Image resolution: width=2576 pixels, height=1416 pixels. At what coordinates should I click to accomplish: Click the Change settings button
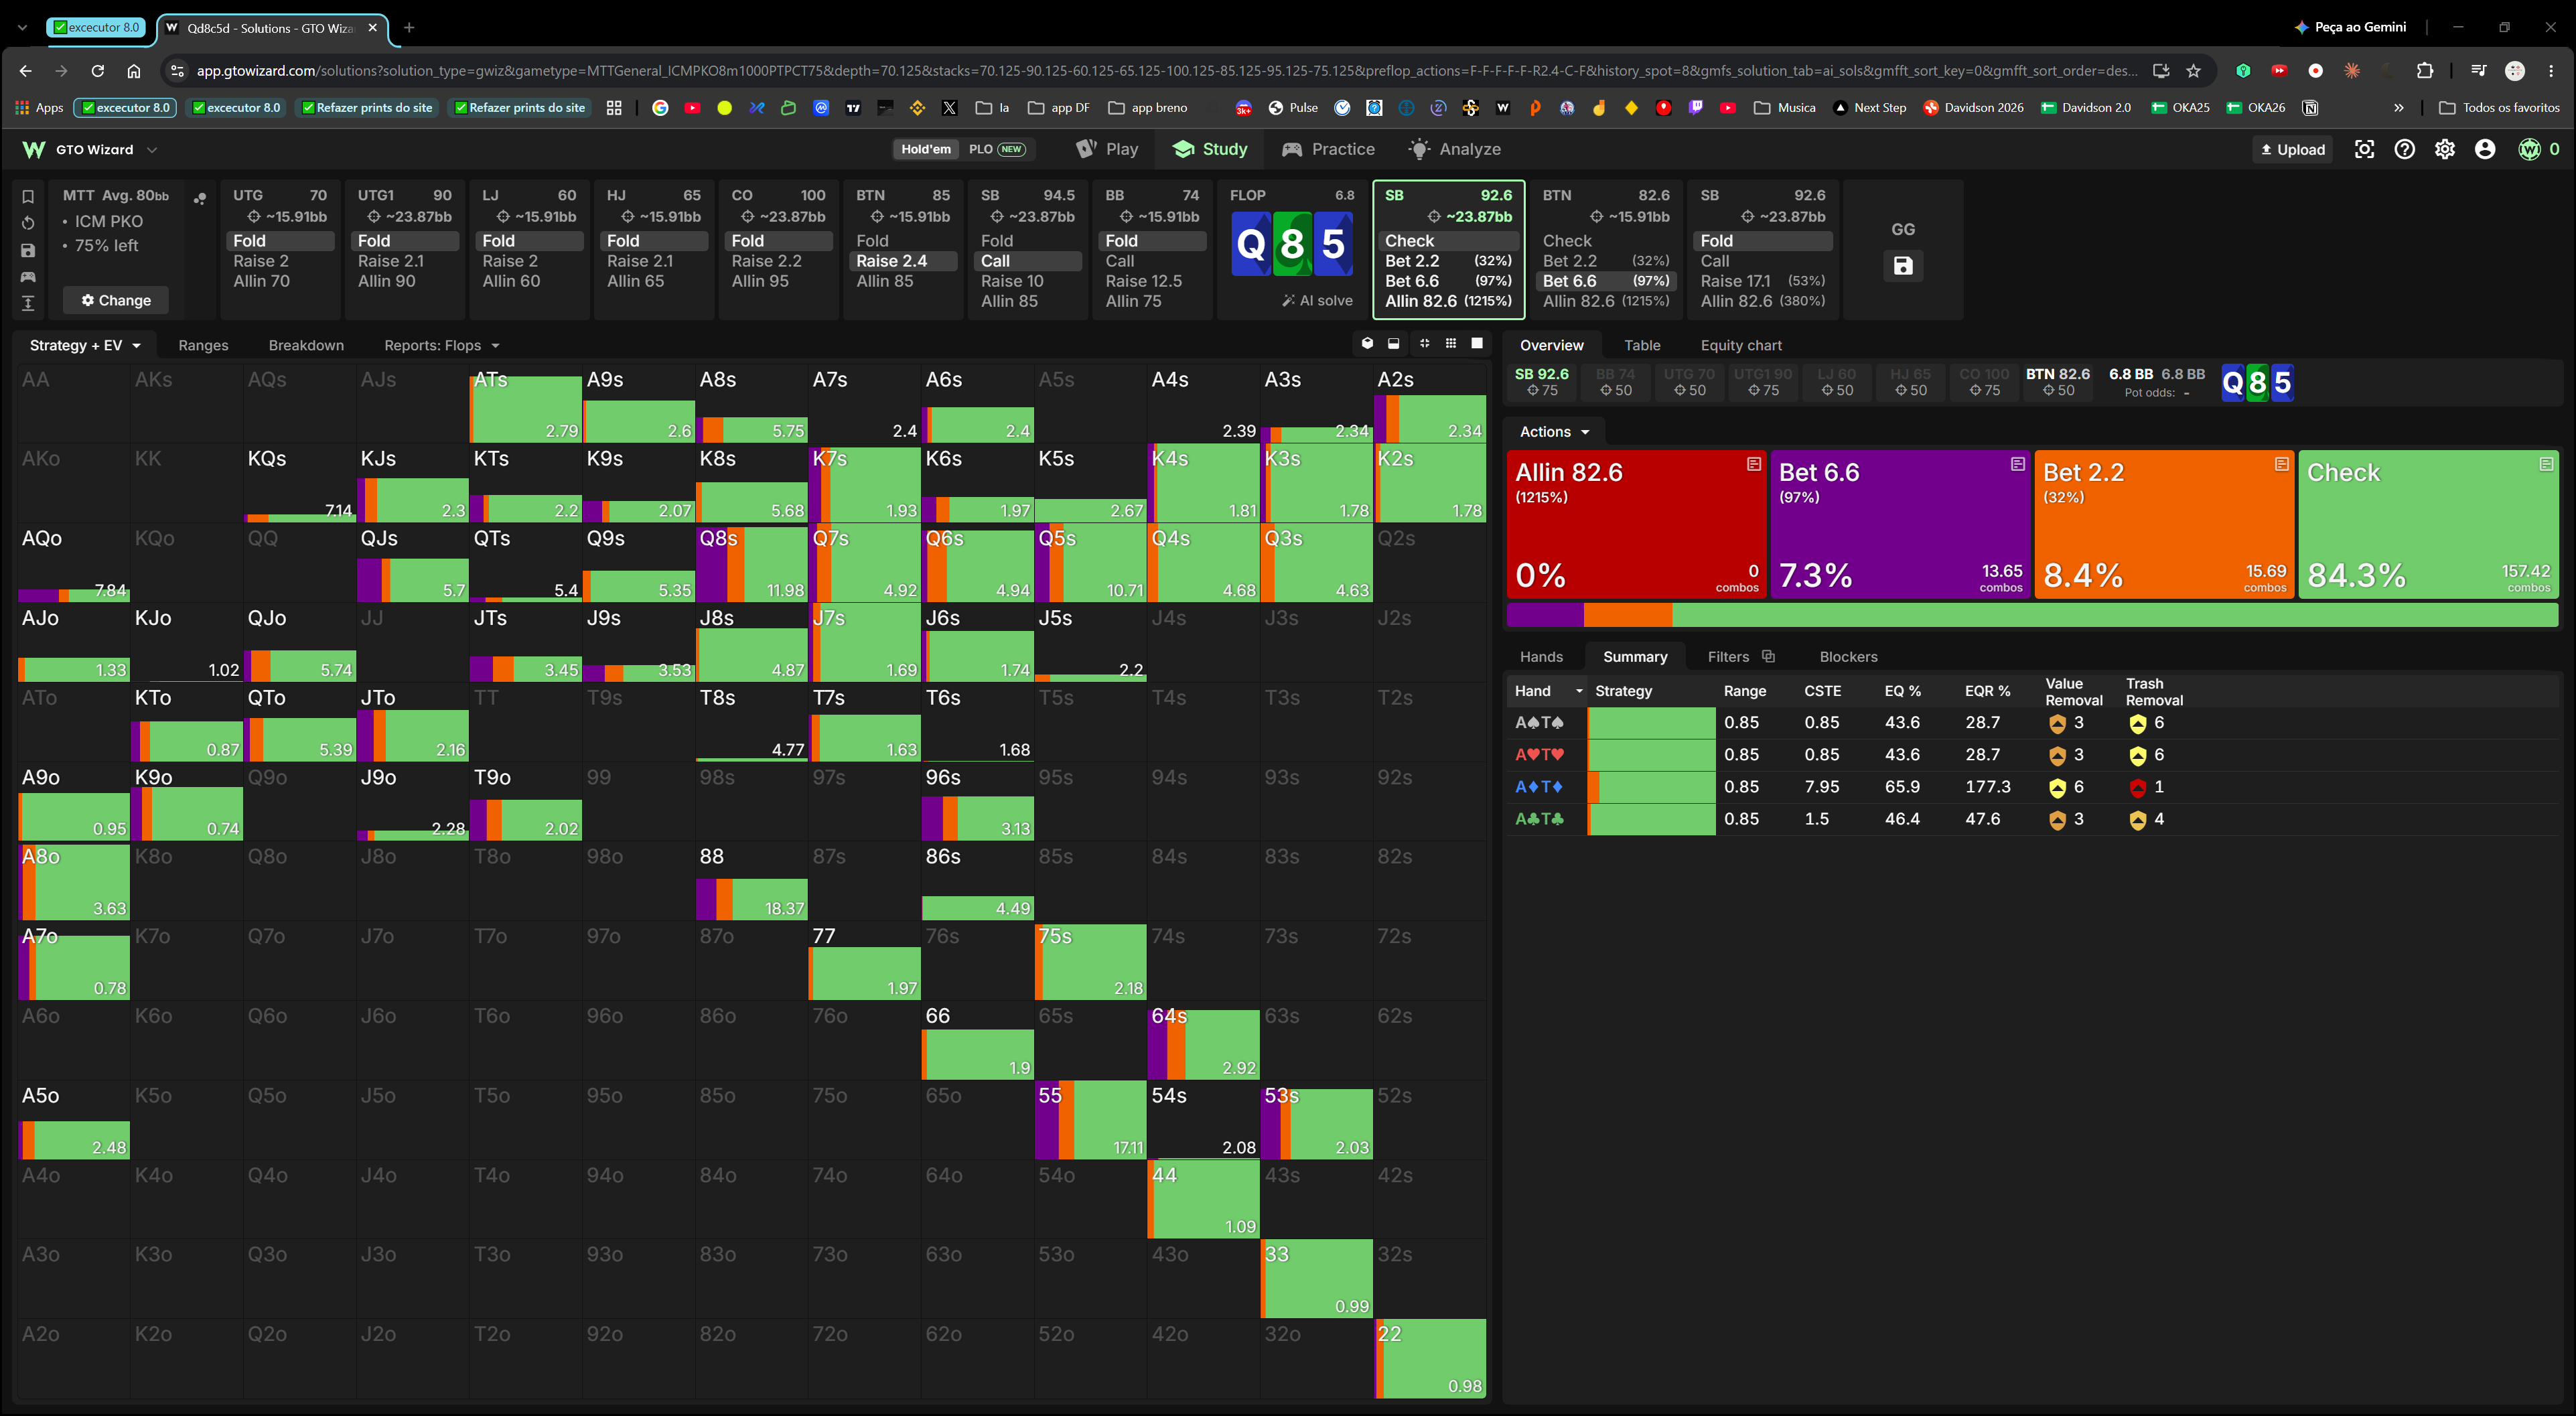click(x=116, y=300)
